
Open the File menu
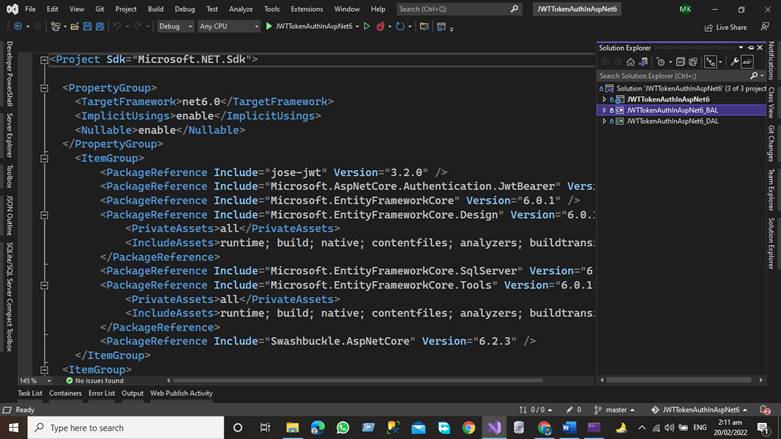[x=30, y=9]
